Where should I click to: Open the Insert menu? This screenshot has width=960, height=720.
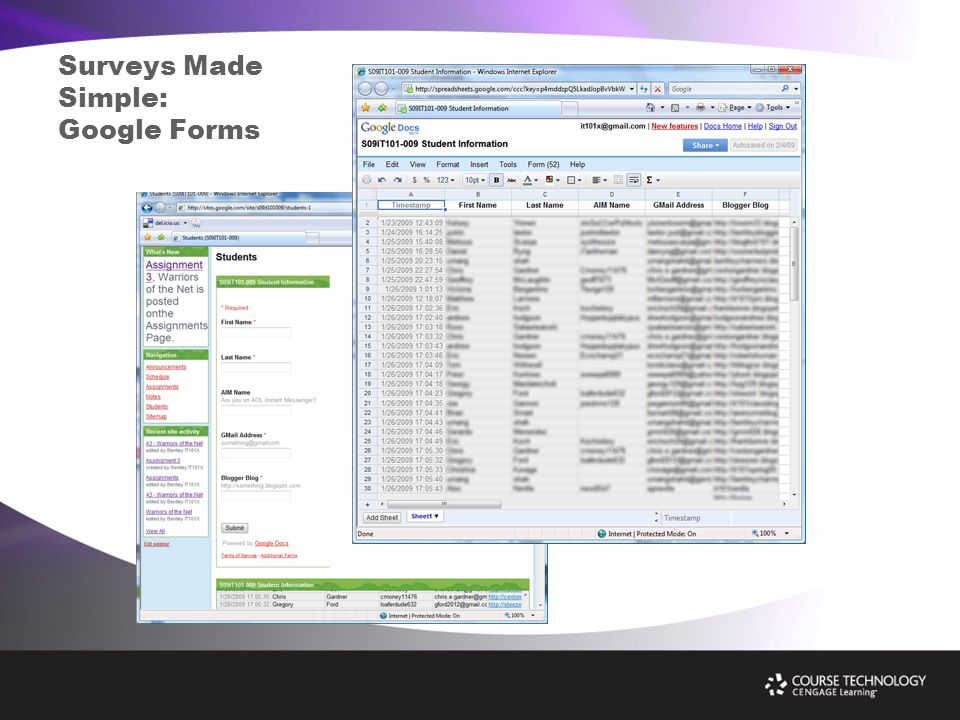click(479, 164)
